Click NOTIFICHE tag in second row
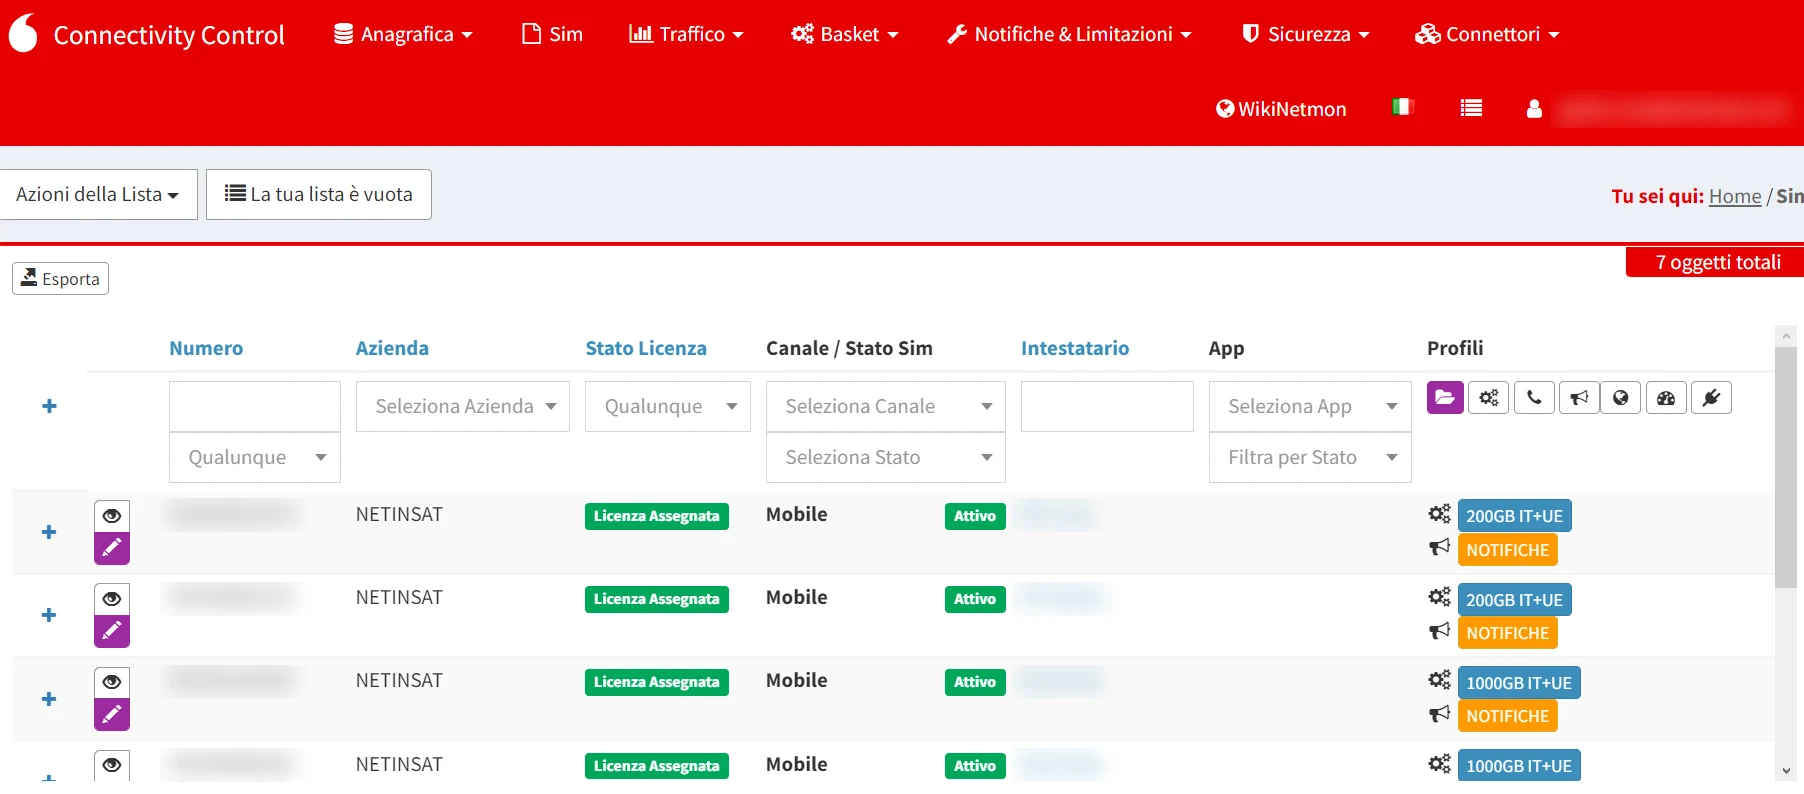This screenshot has width=1804, height=794. click(x=1507, y=633)
